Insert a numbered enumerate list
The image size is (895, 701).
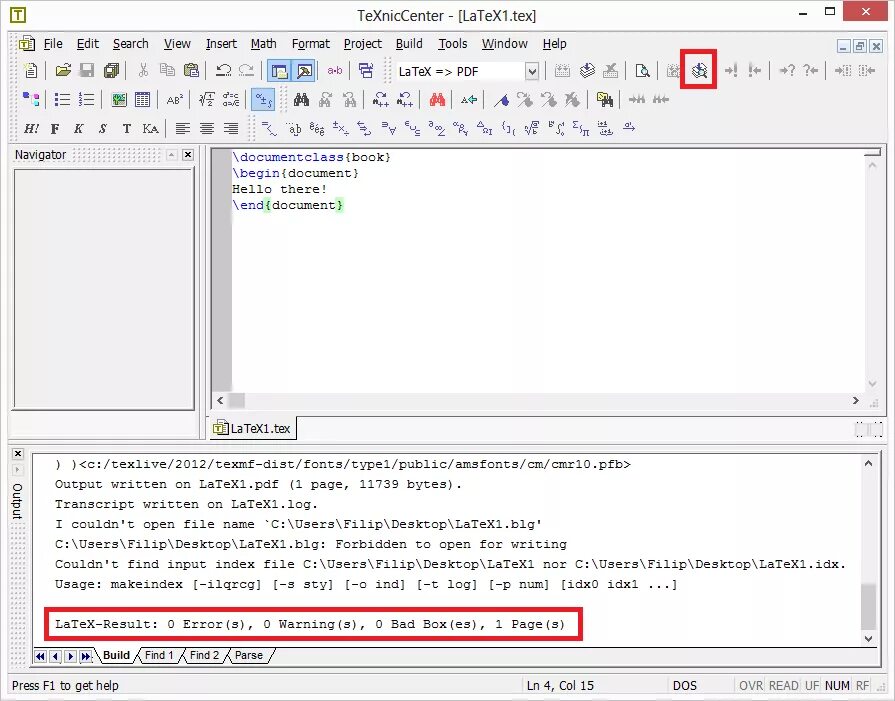tap(86, 99)
